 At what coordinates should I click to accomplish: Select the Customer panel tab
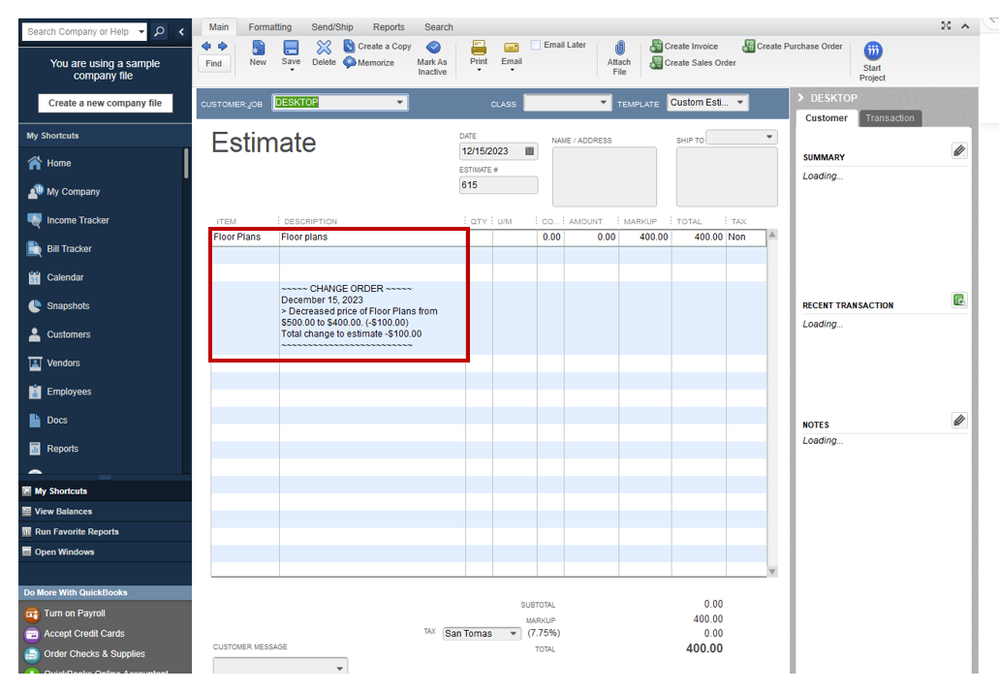tap(826, 118)
